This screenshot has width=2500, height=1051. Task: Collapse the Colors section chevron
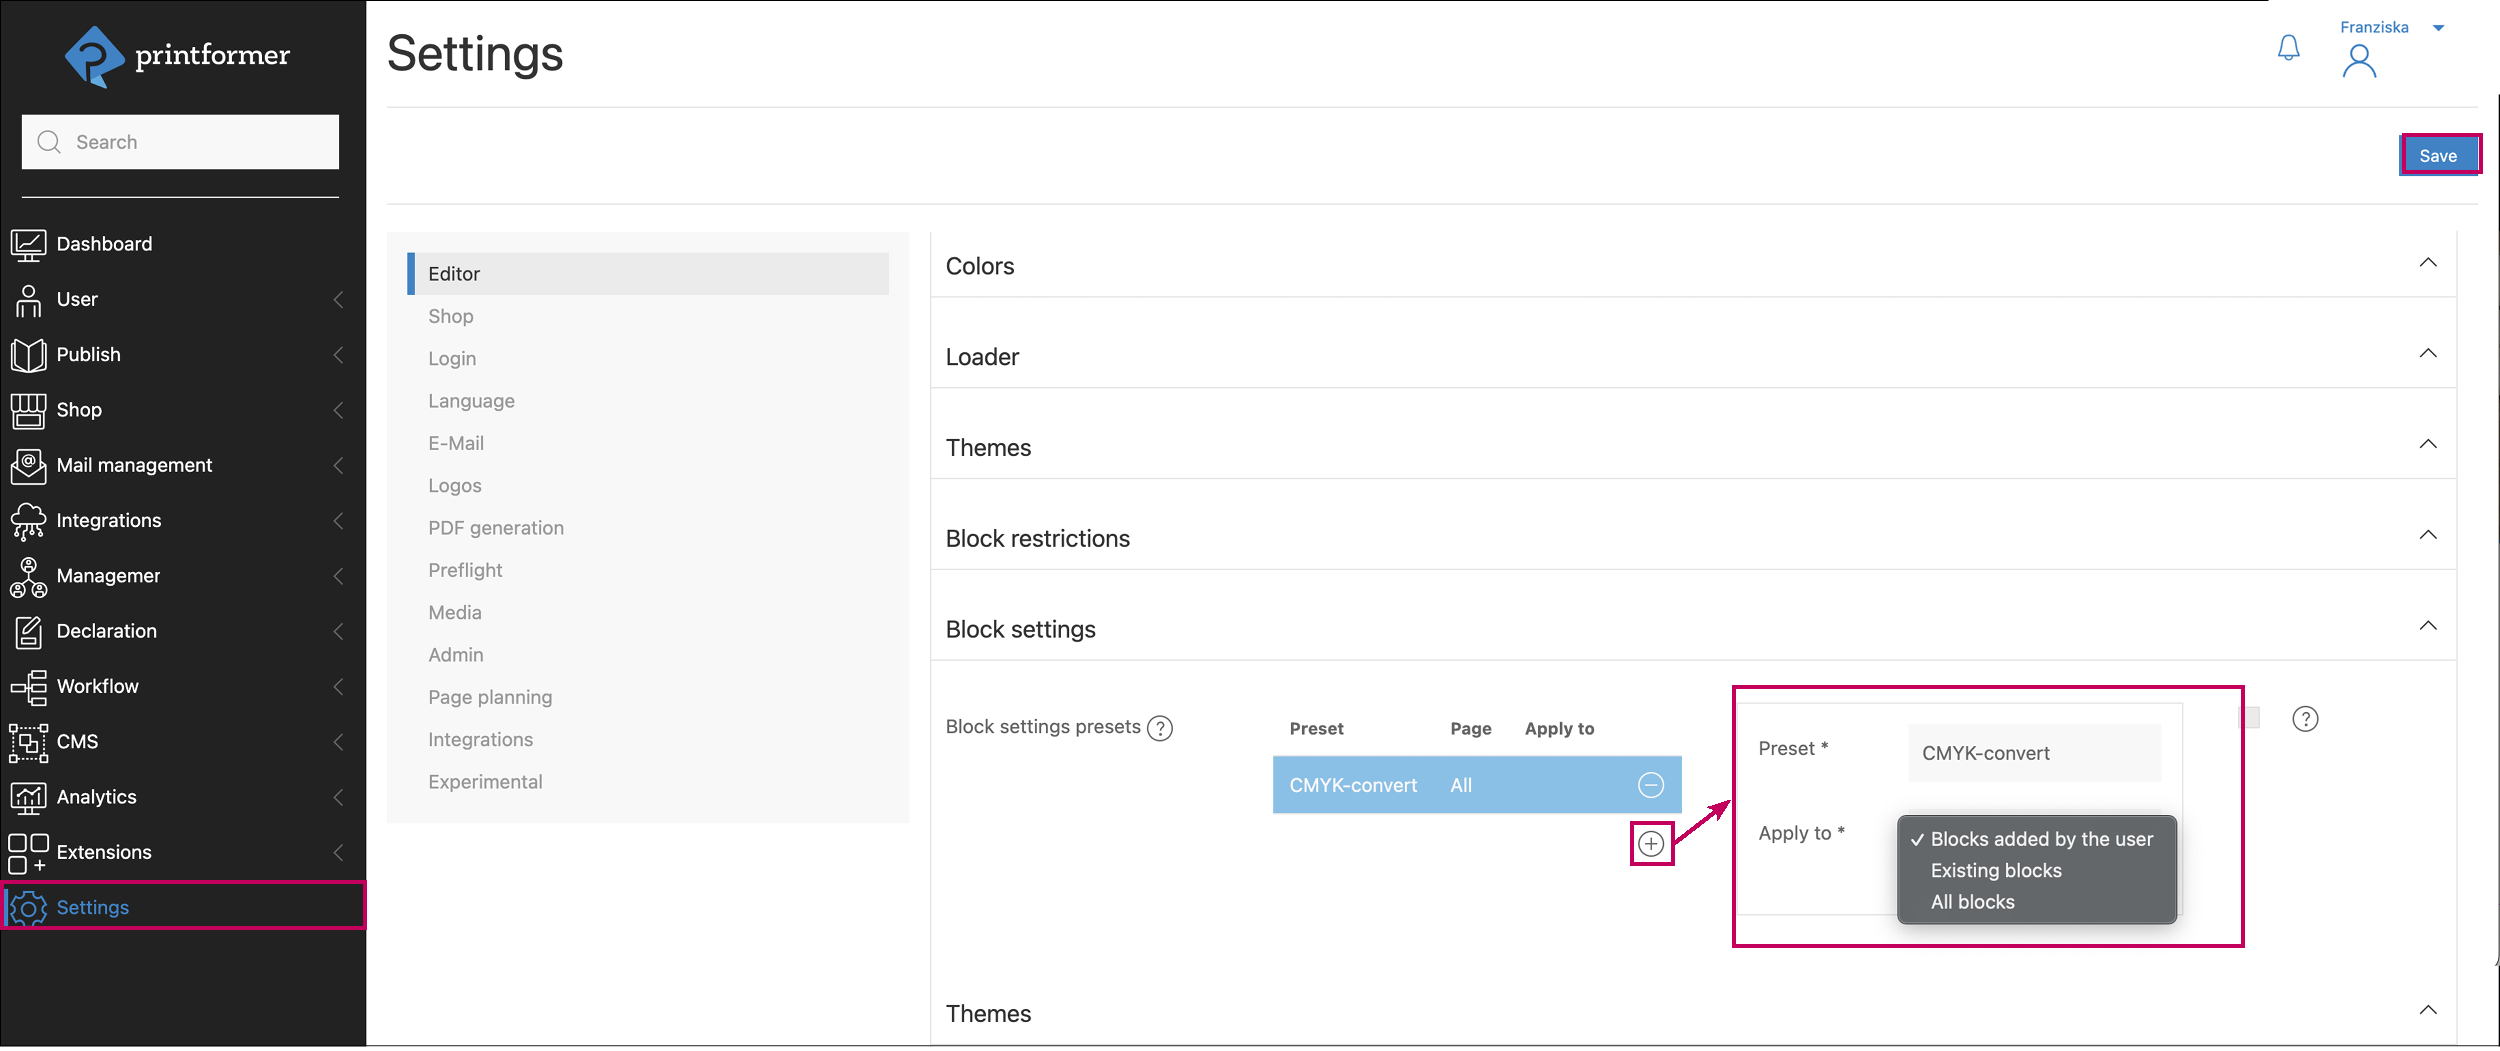2427,263
